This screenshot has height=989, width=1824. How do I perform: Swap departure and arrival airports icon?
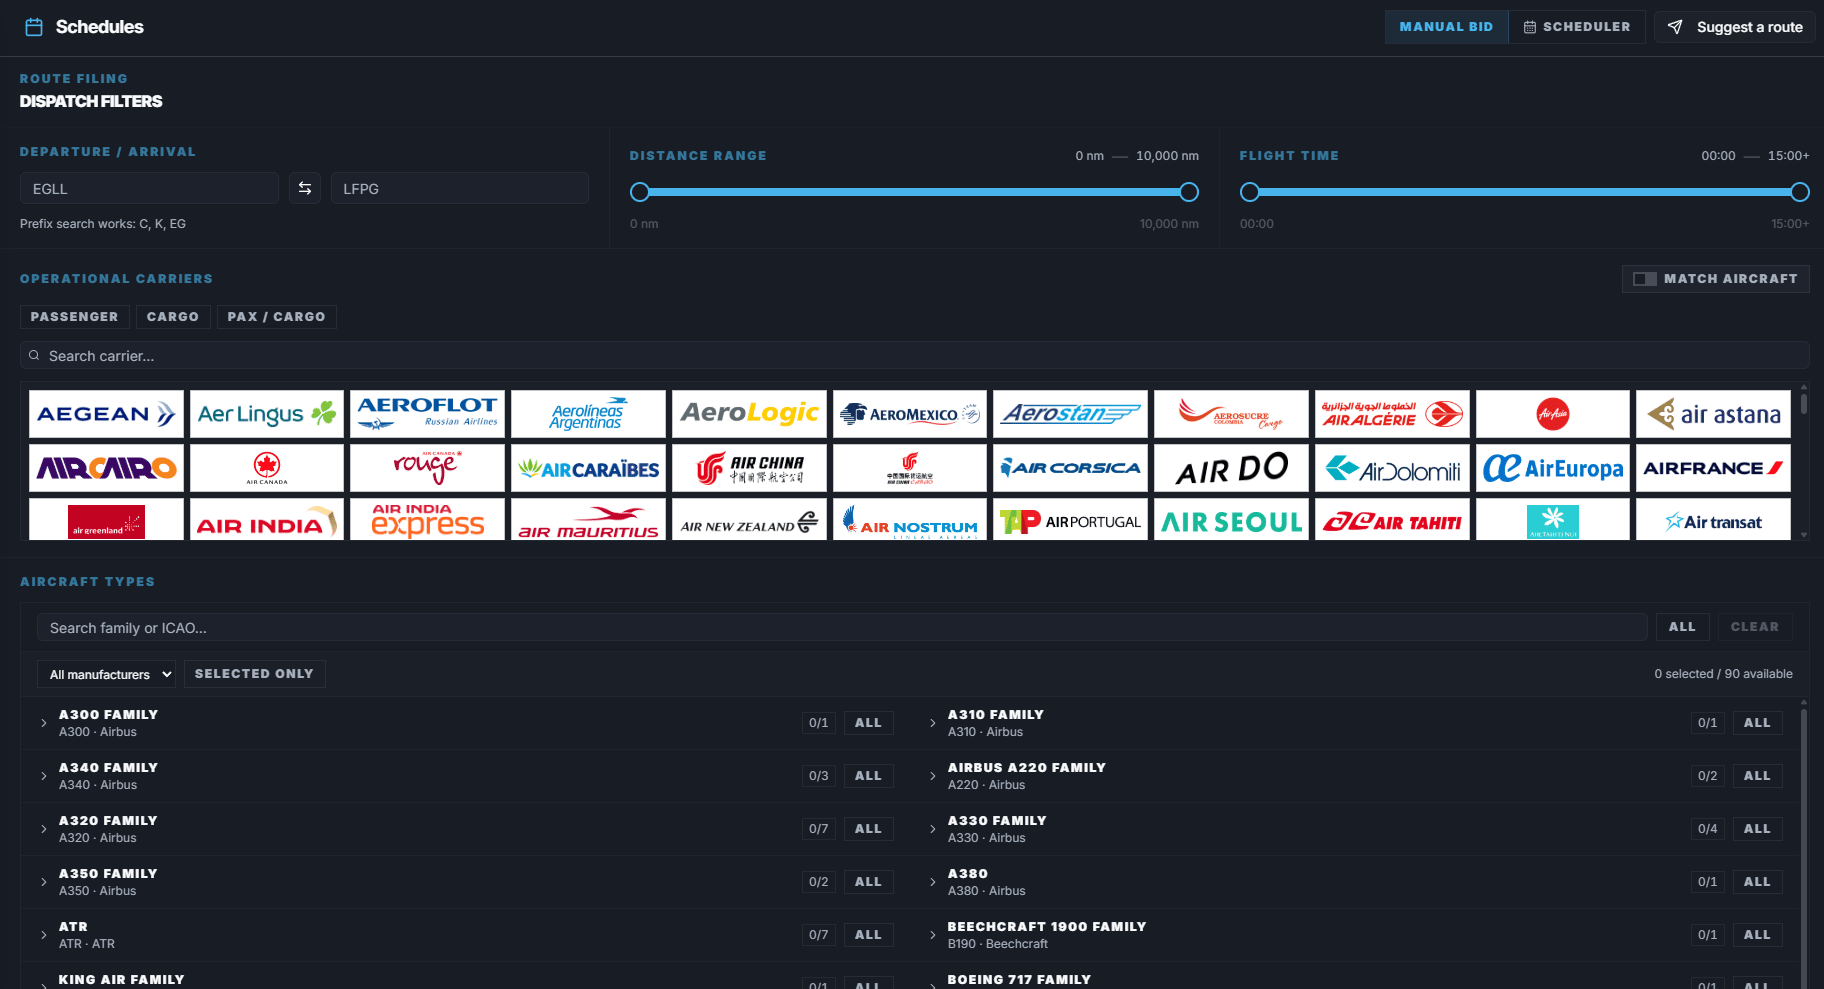pos(305,188)
